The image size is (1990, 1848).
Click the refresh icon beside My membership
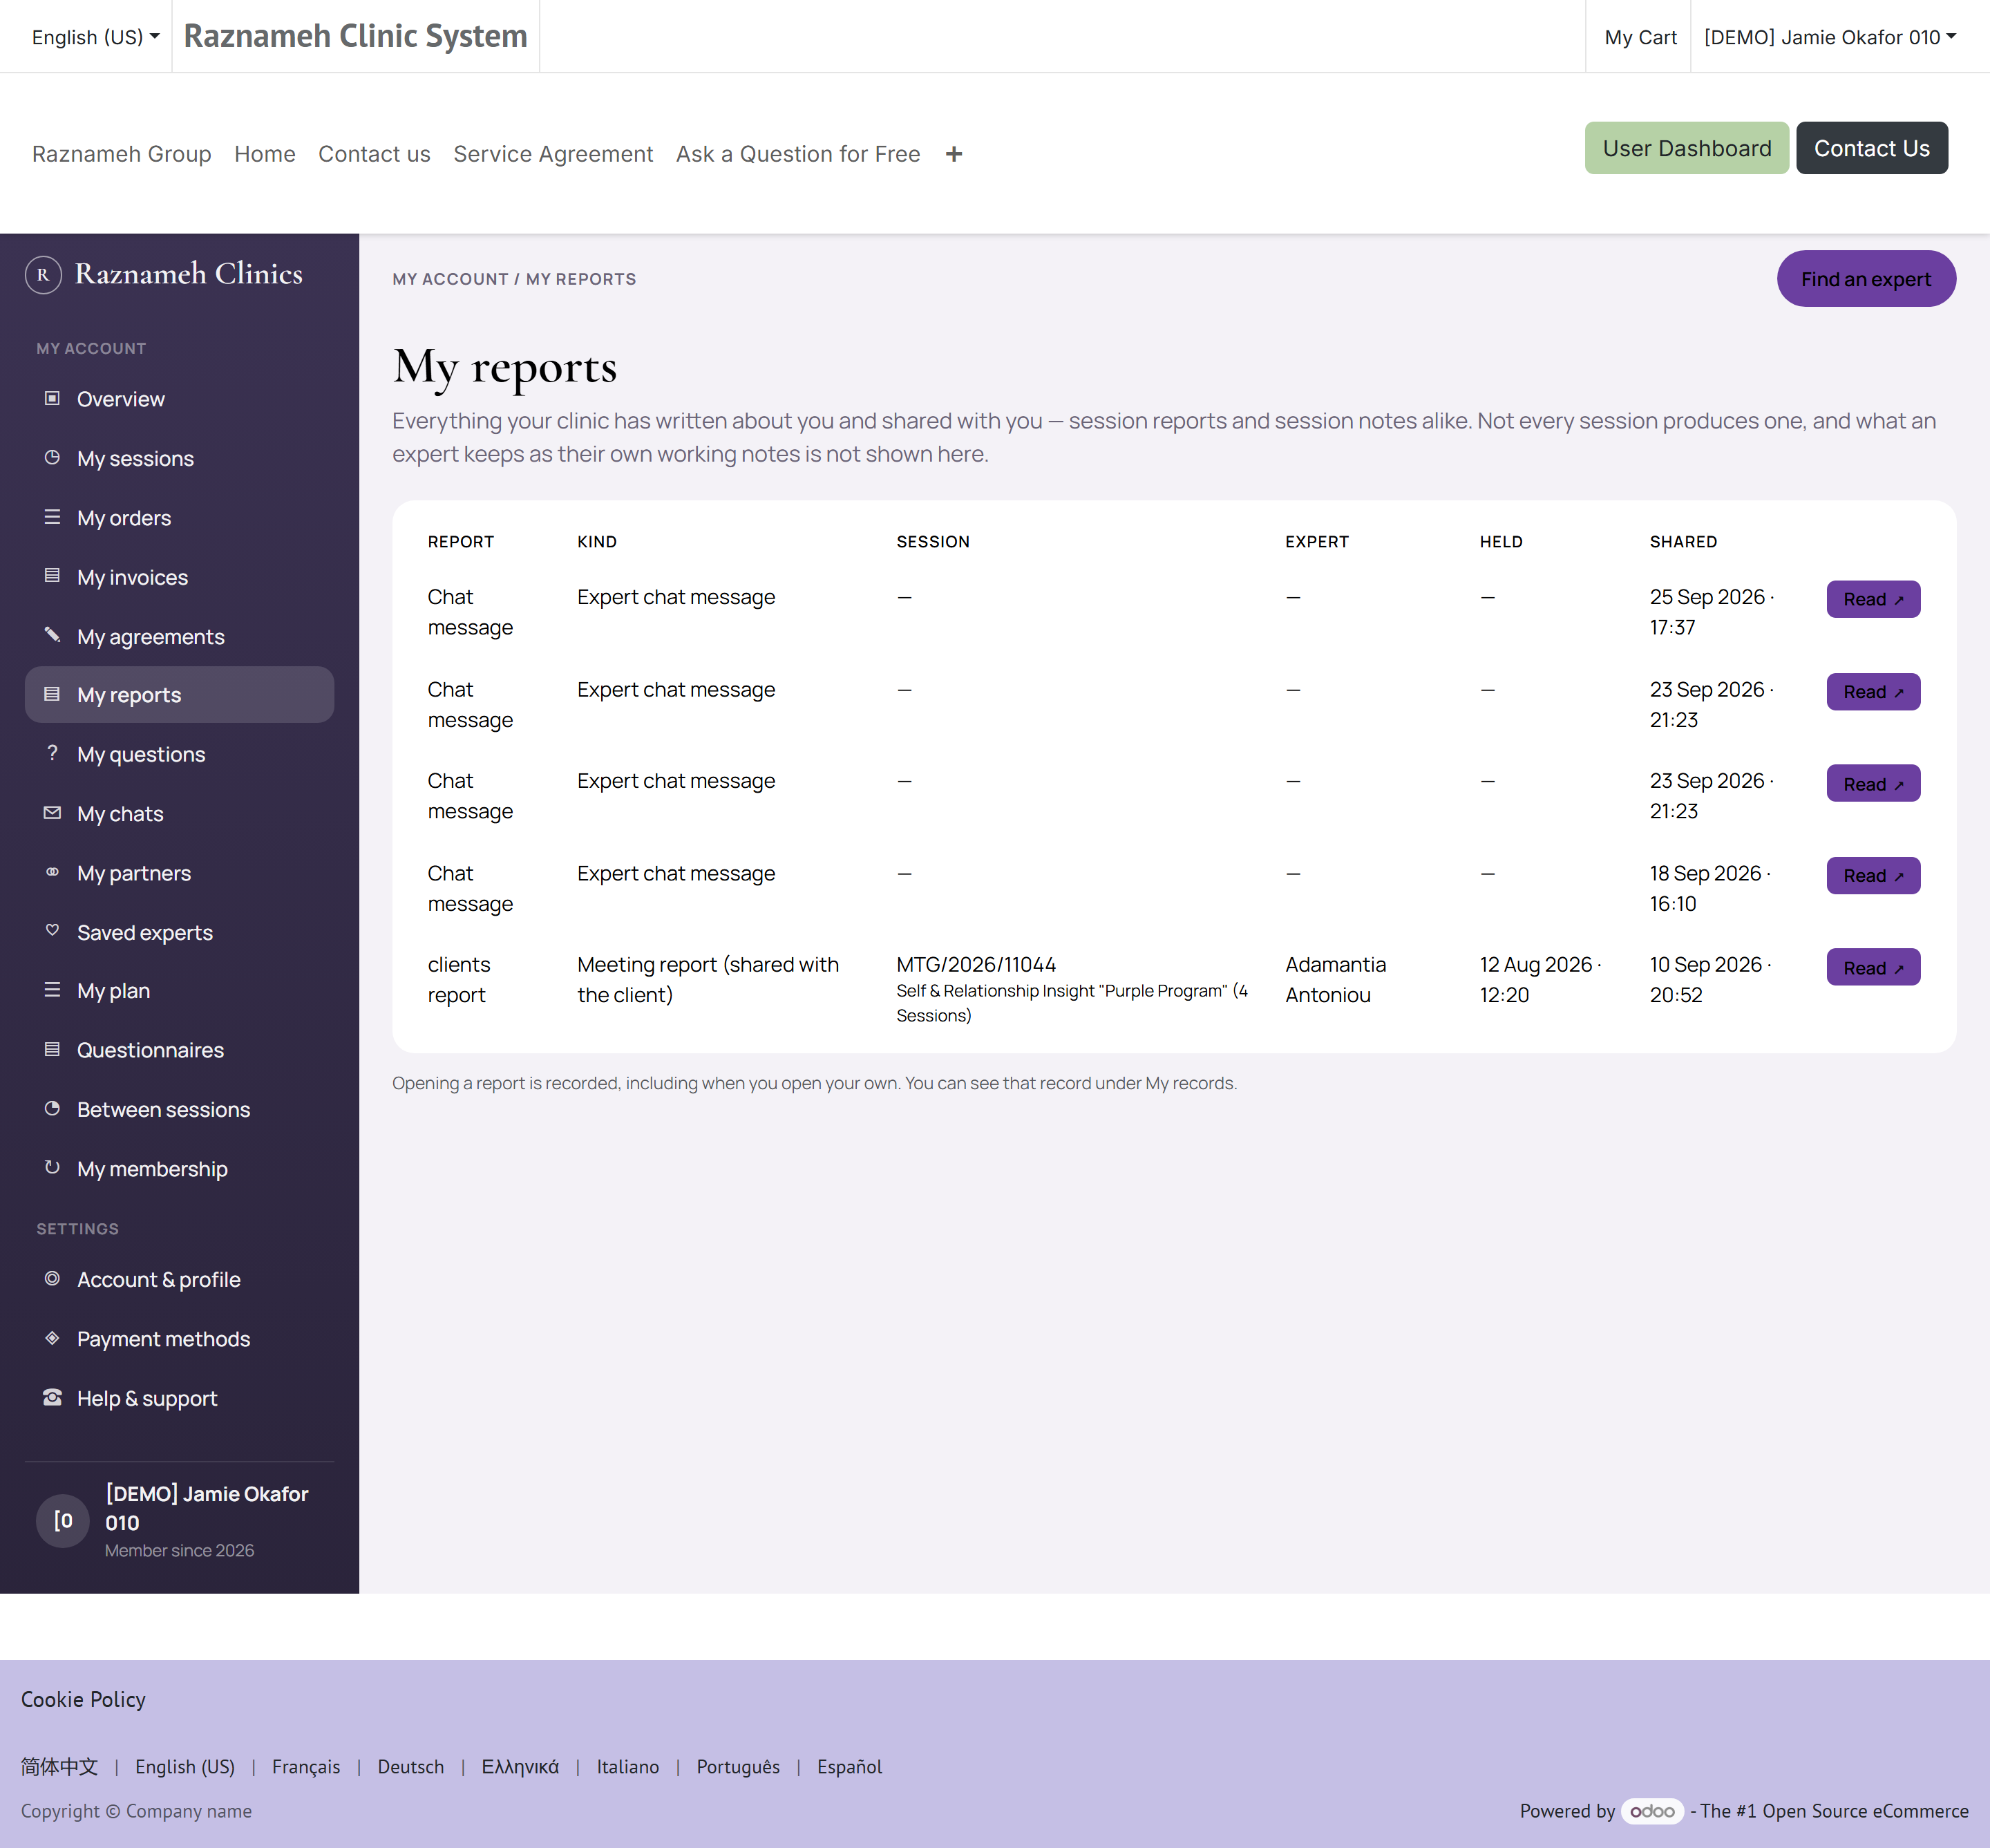pos(52,1167)
